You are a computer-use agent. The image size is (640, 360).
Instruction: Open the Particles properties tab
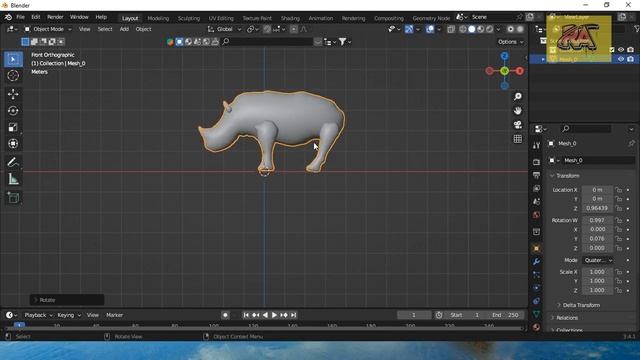coord(536,275)
